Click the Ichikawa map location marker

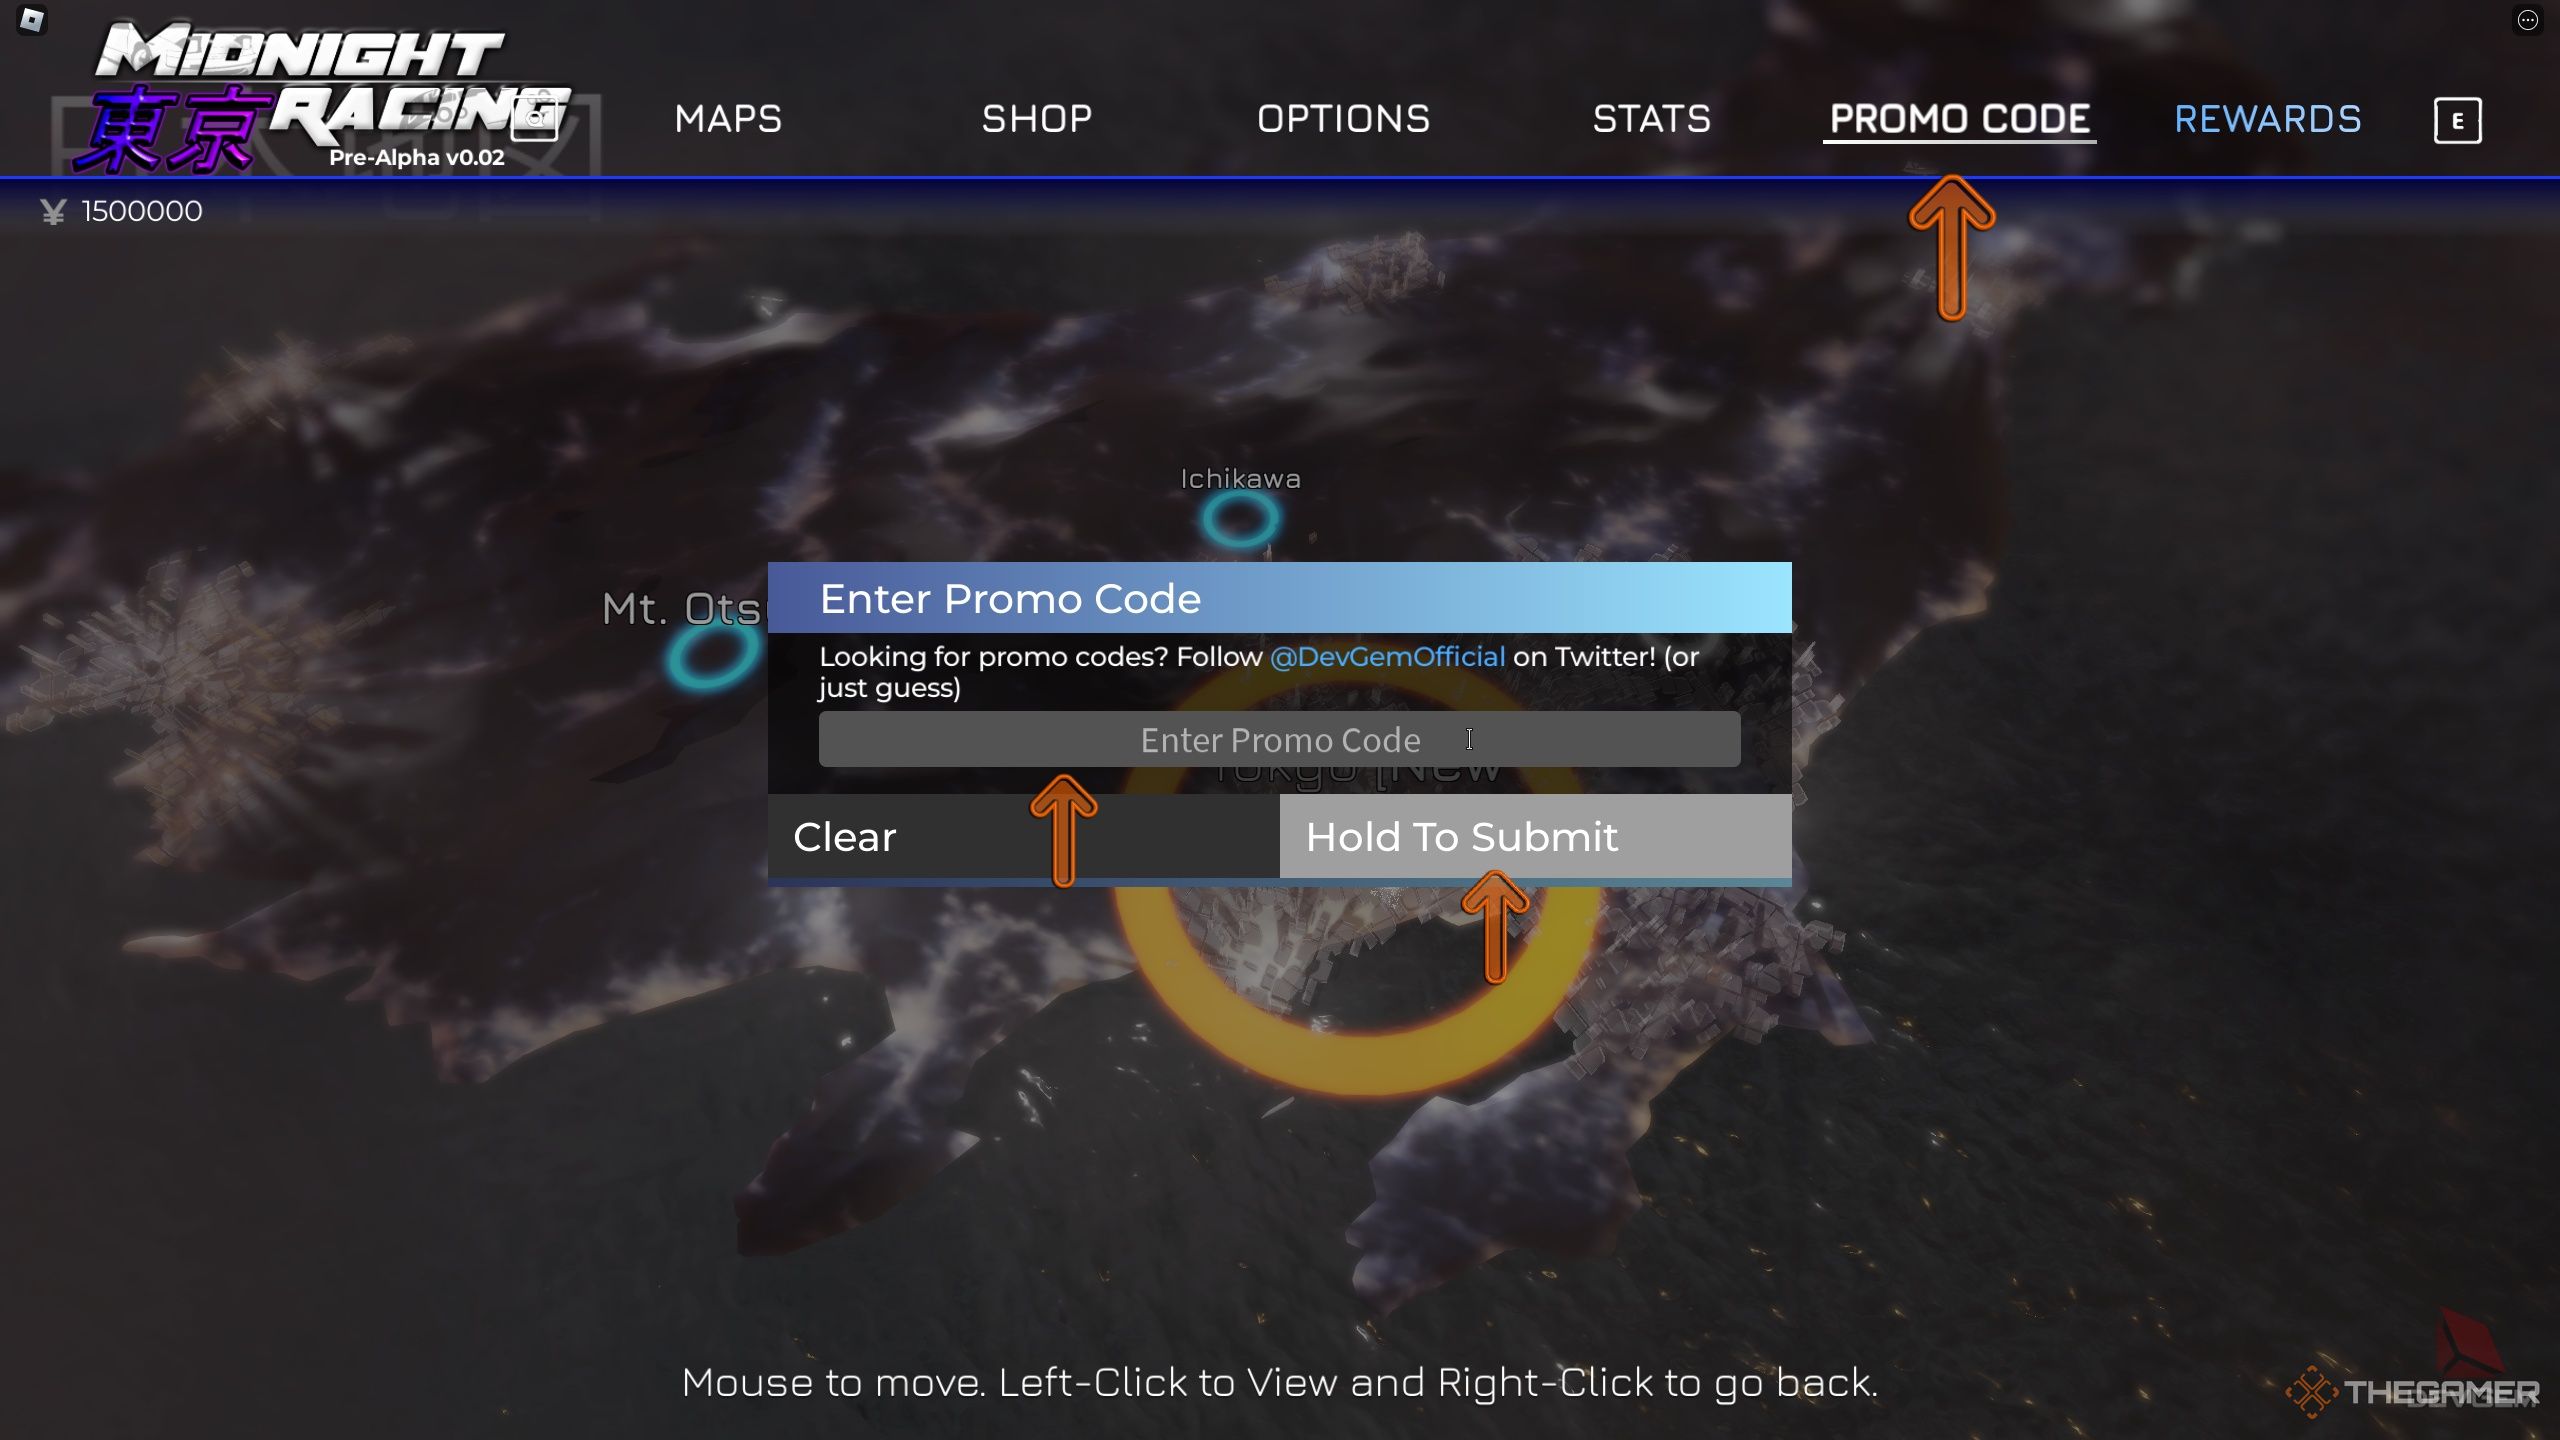click(x=1243, y=520)
